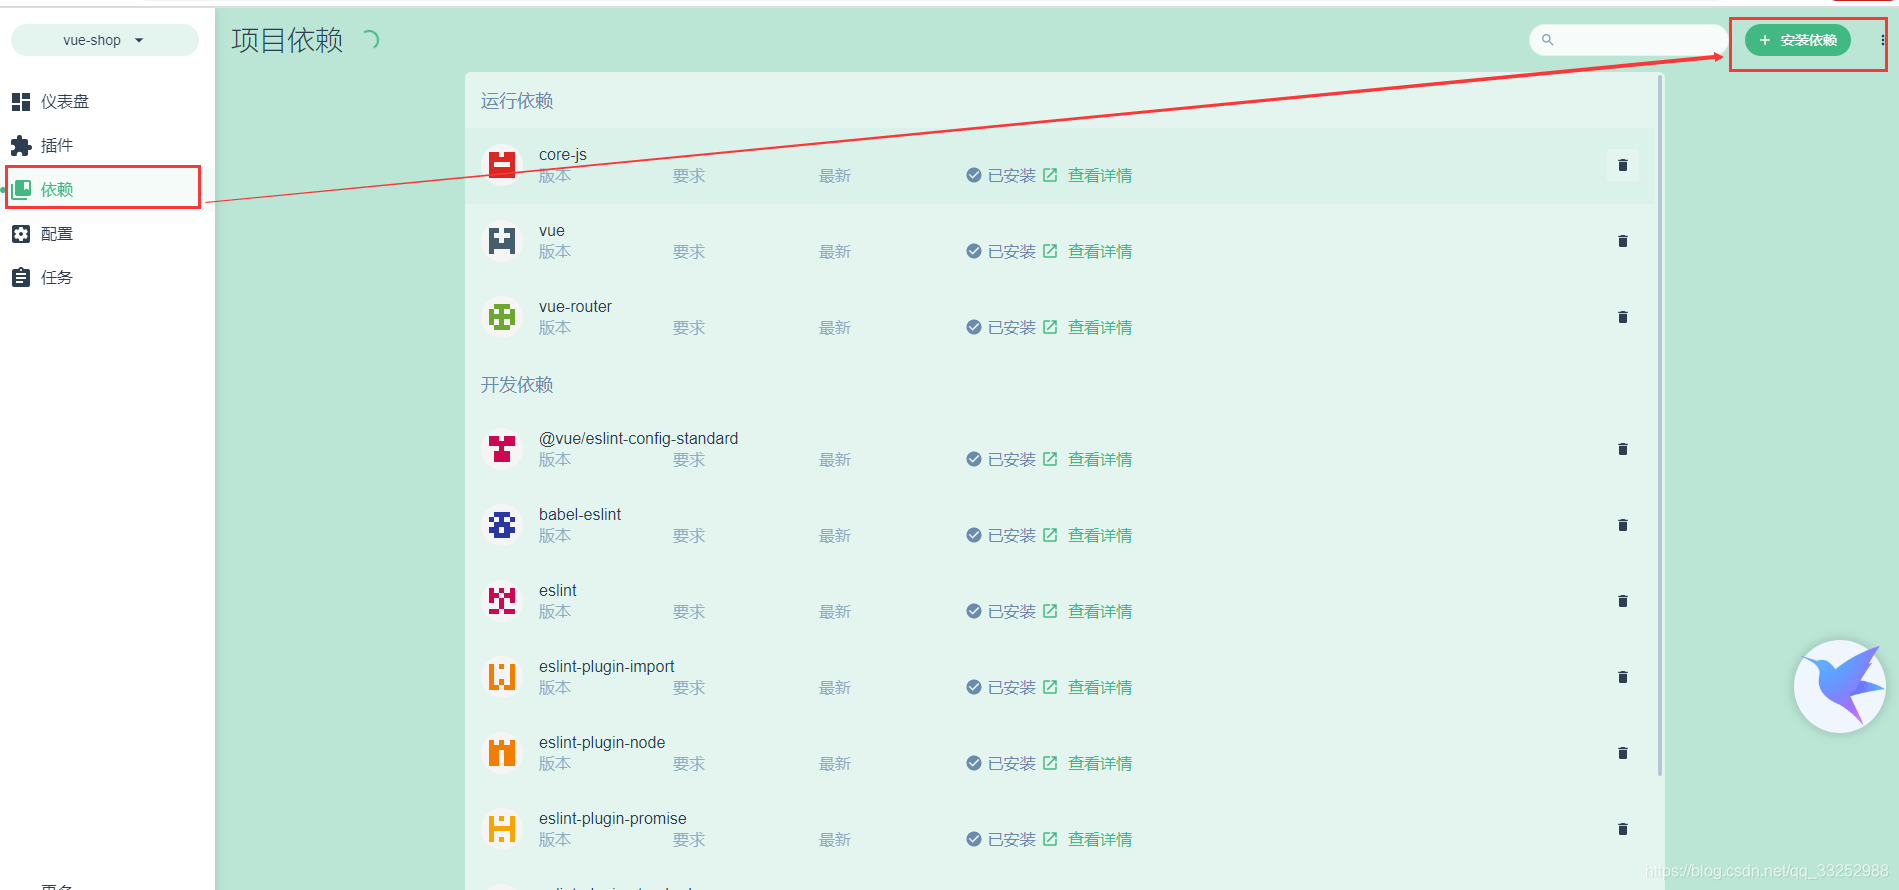
Task: Click the core-js package avatar icon
Action: (502, 165)
